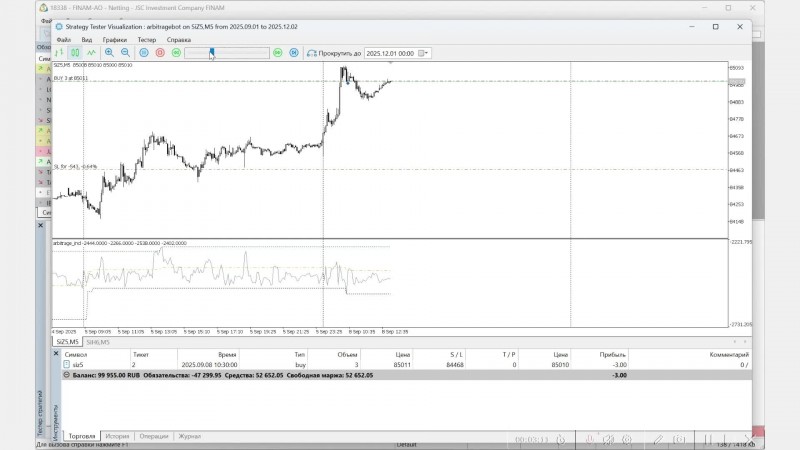
Task: Click blue step-forward button after speed slider
Action: point(294,53)
